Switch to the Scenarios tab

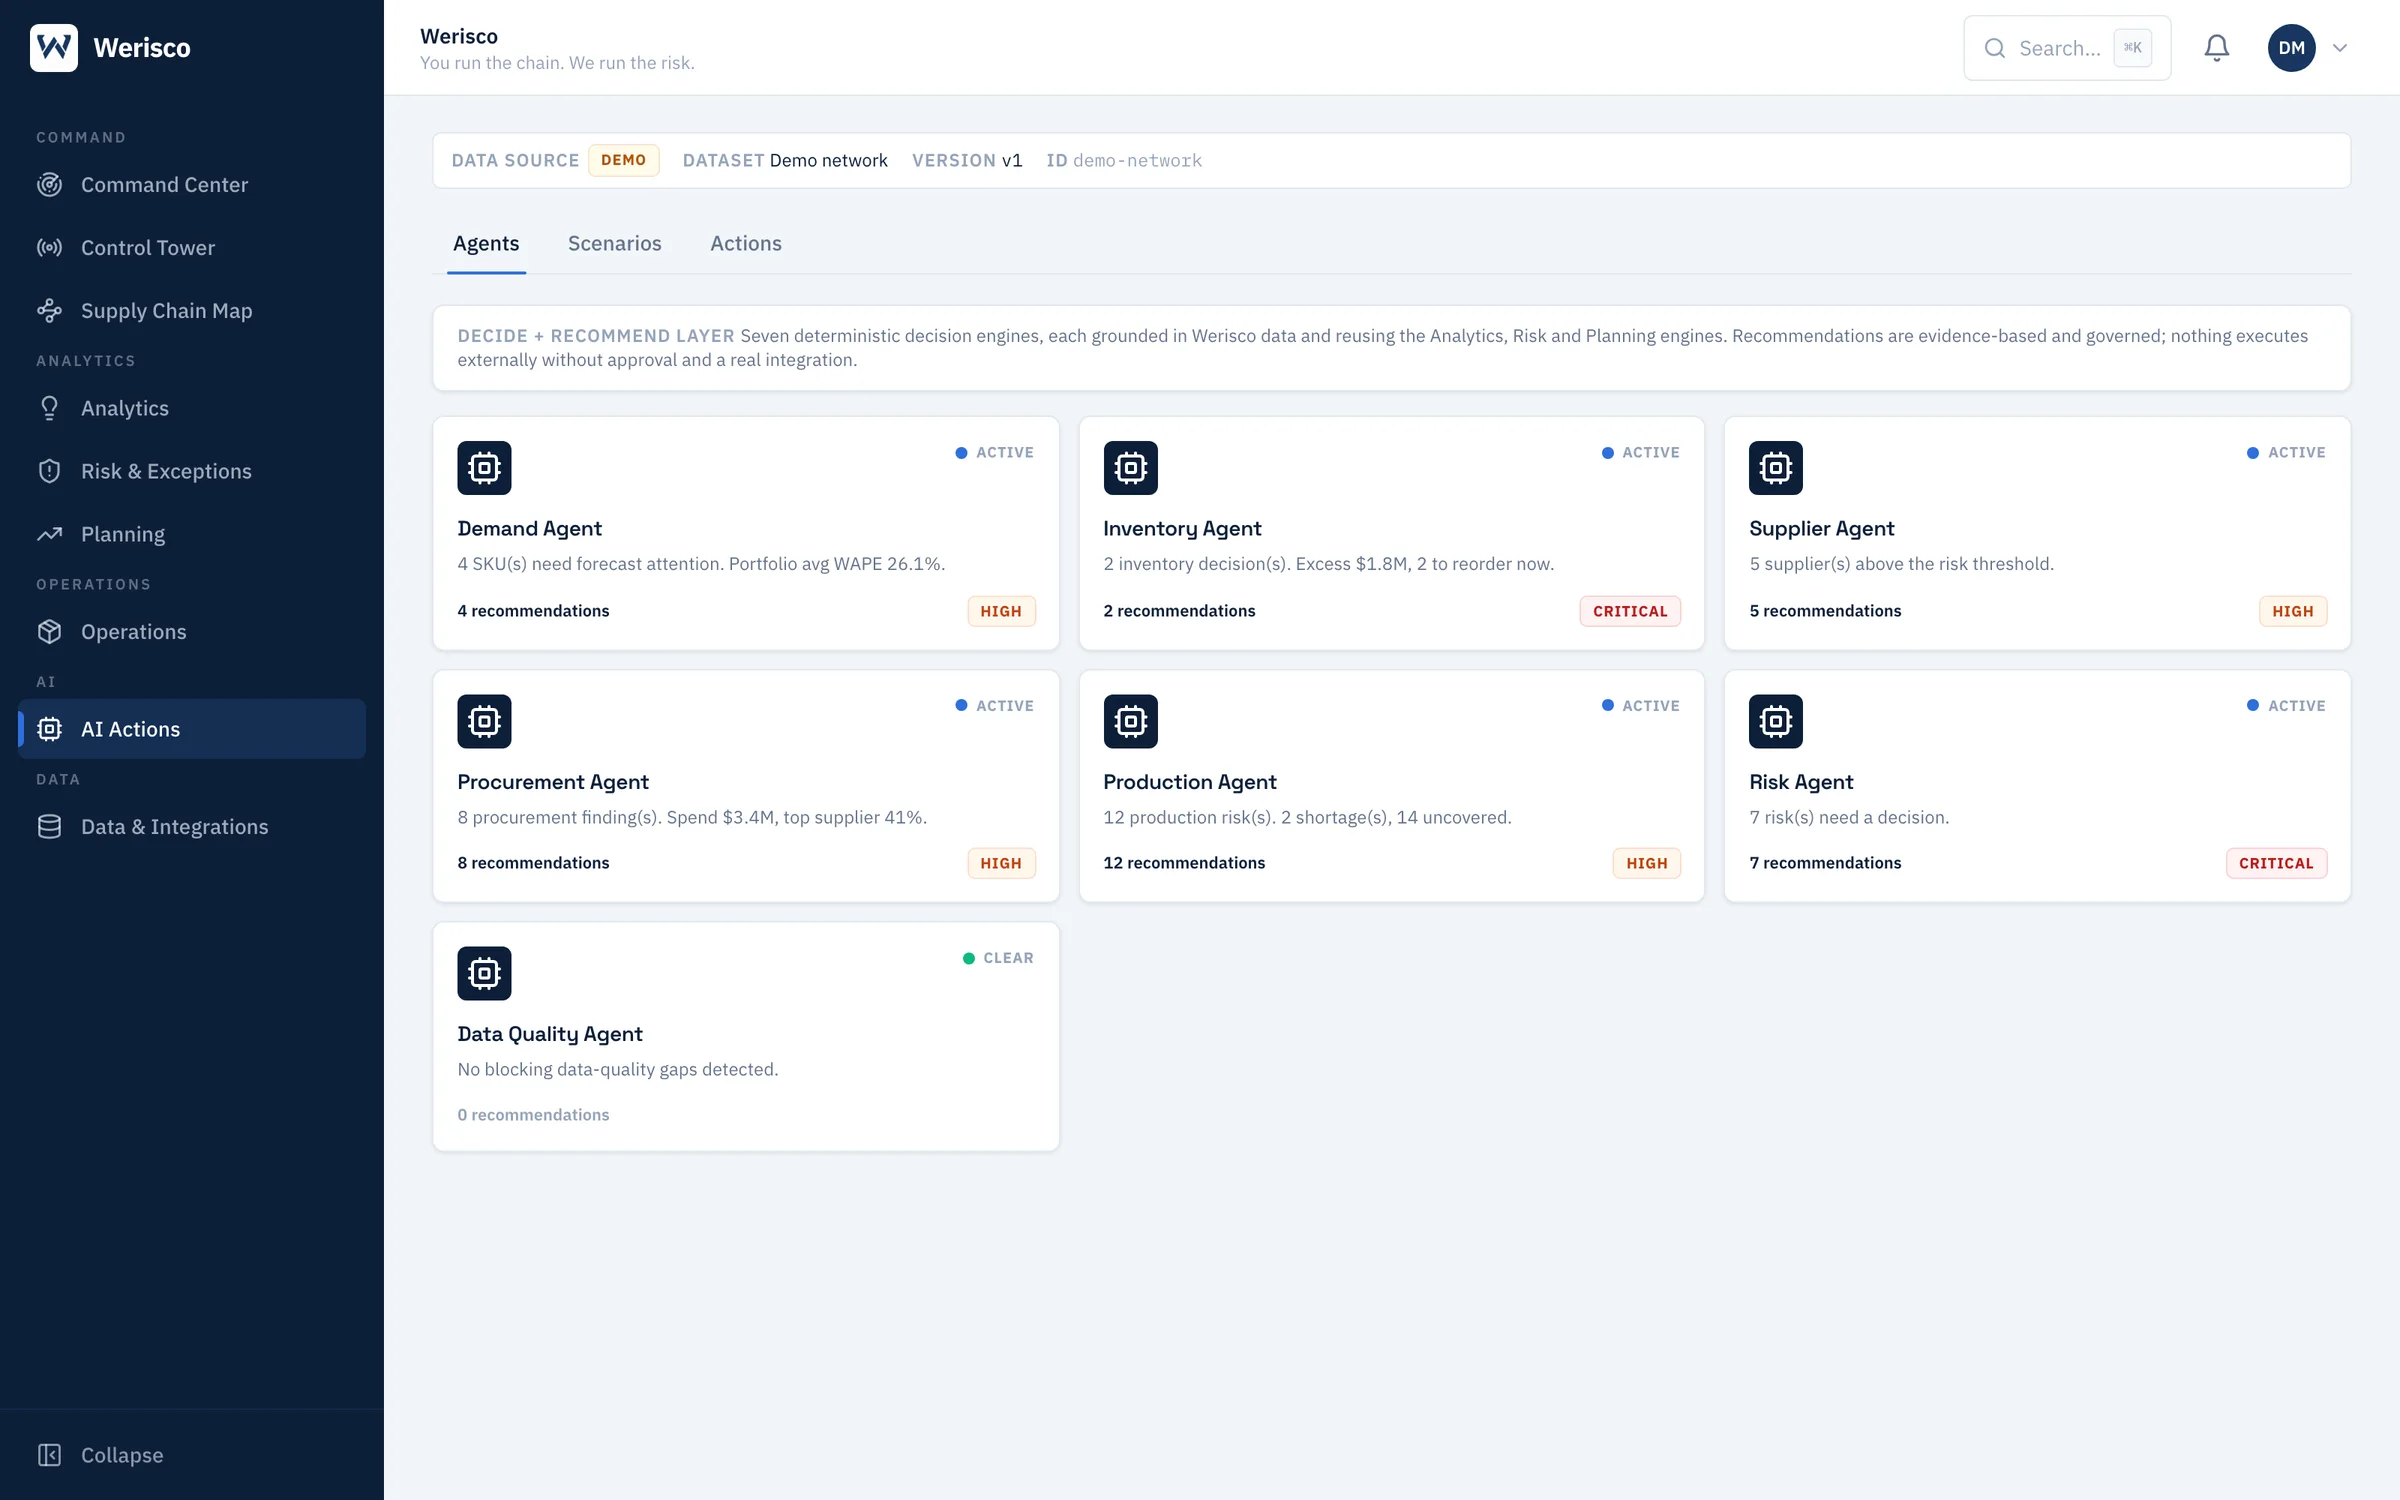click(615, 243)
